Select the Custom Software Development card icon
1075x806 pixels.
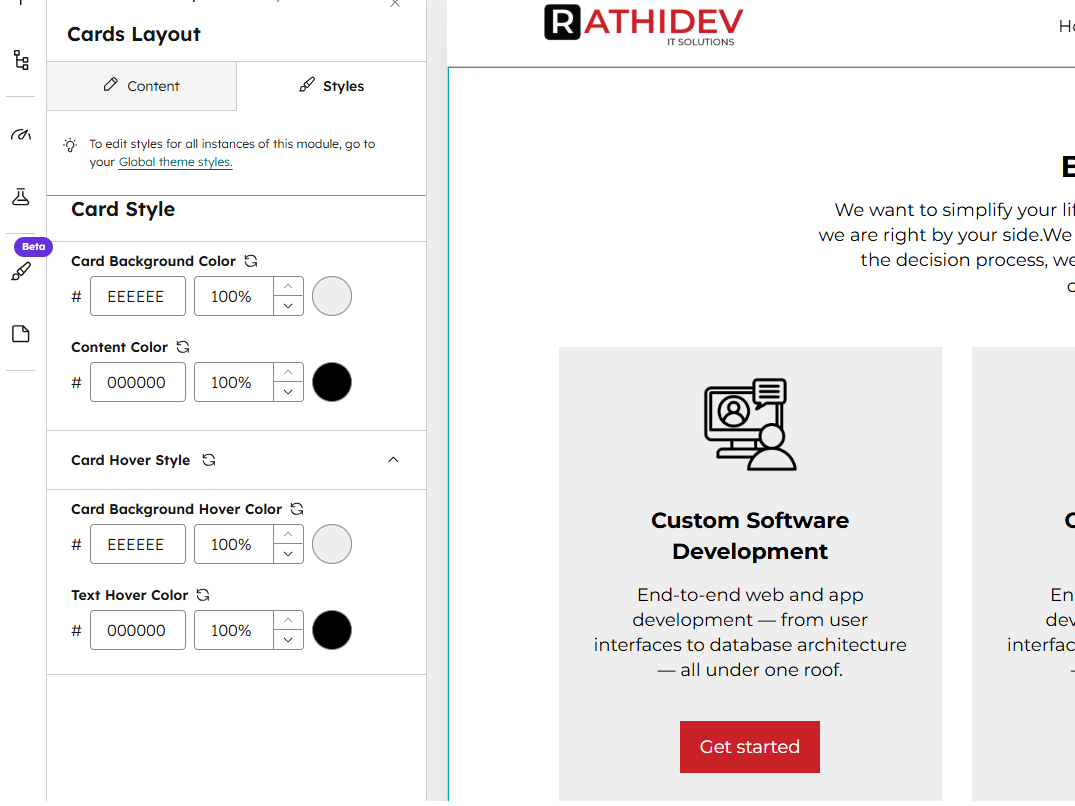pyautogui.click(x=750, y=424)
